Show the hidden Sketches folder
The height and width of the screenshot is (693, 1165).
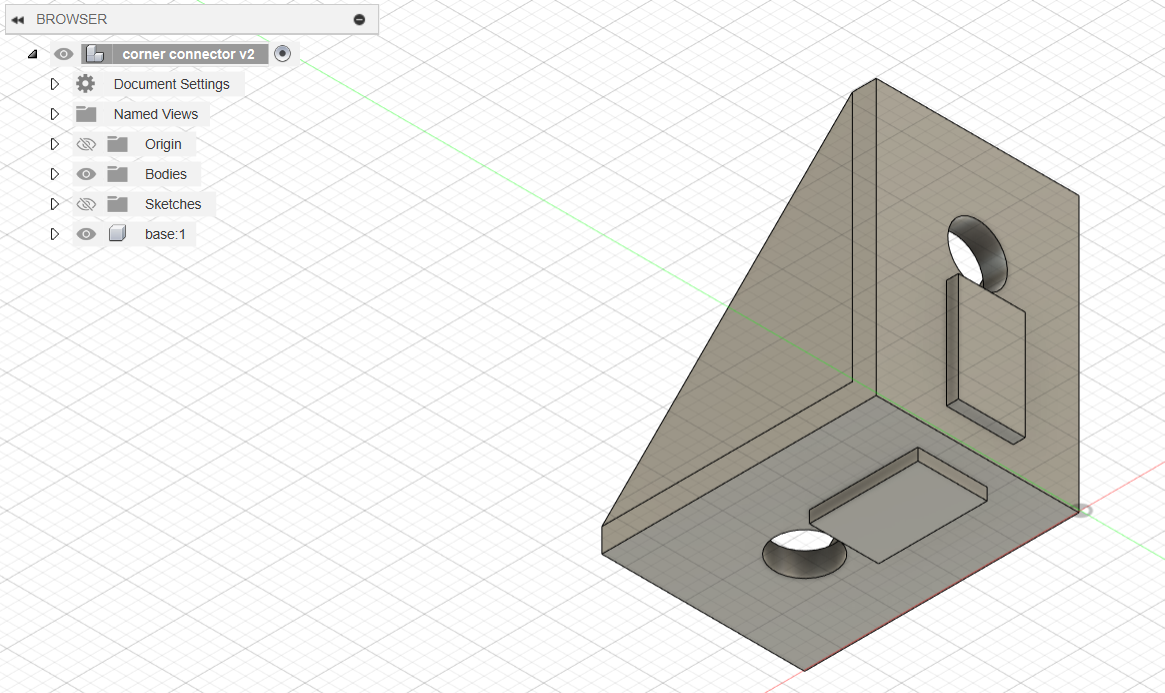tap(86, 204)
